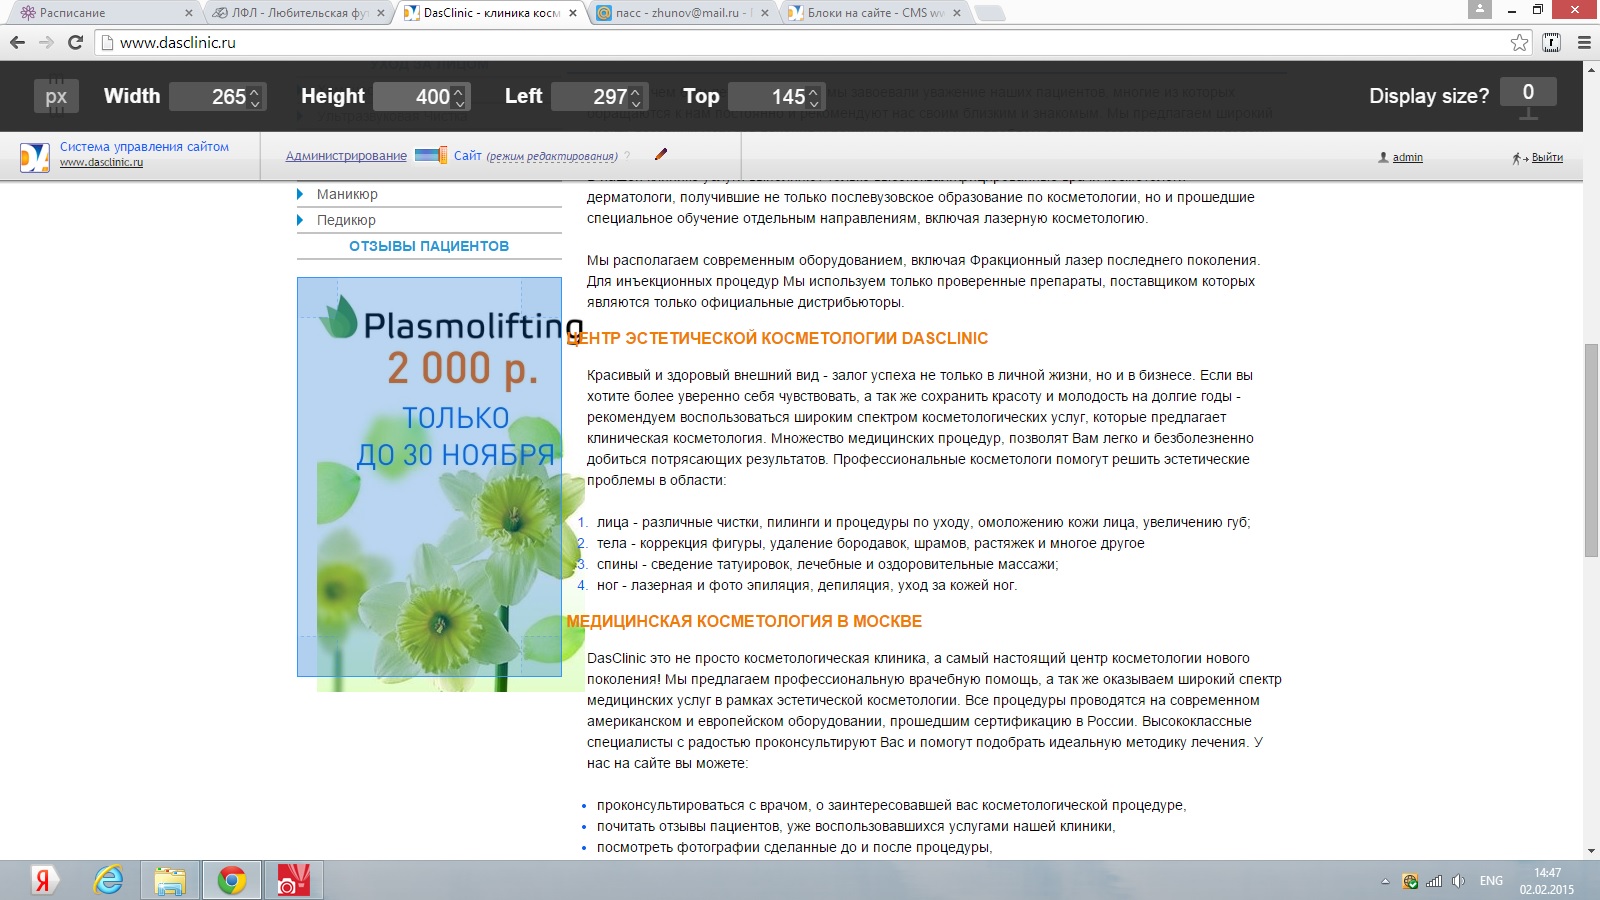Click the exit walking-man icon

1518,158
